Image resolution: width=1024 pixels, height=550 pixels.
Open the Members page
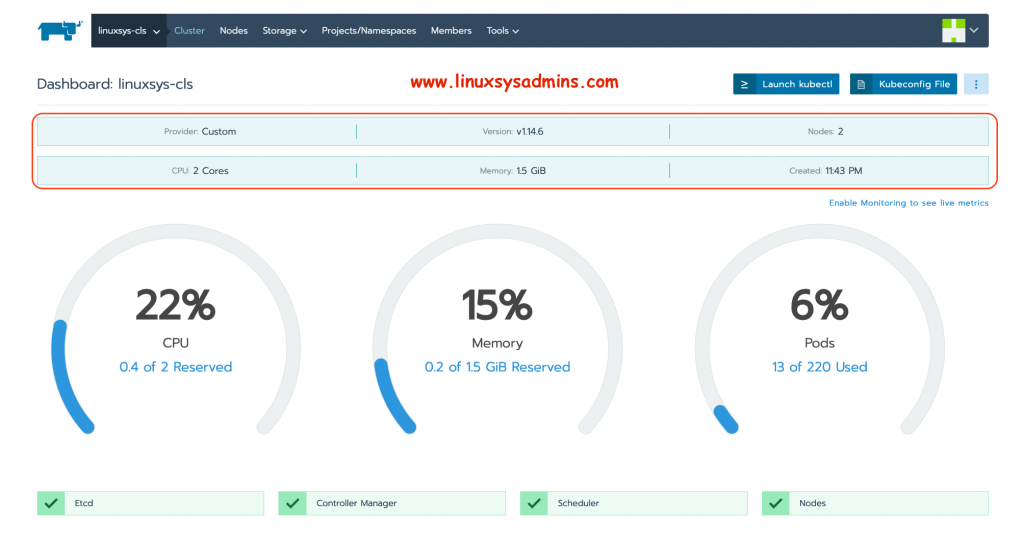tap(451, 31)
